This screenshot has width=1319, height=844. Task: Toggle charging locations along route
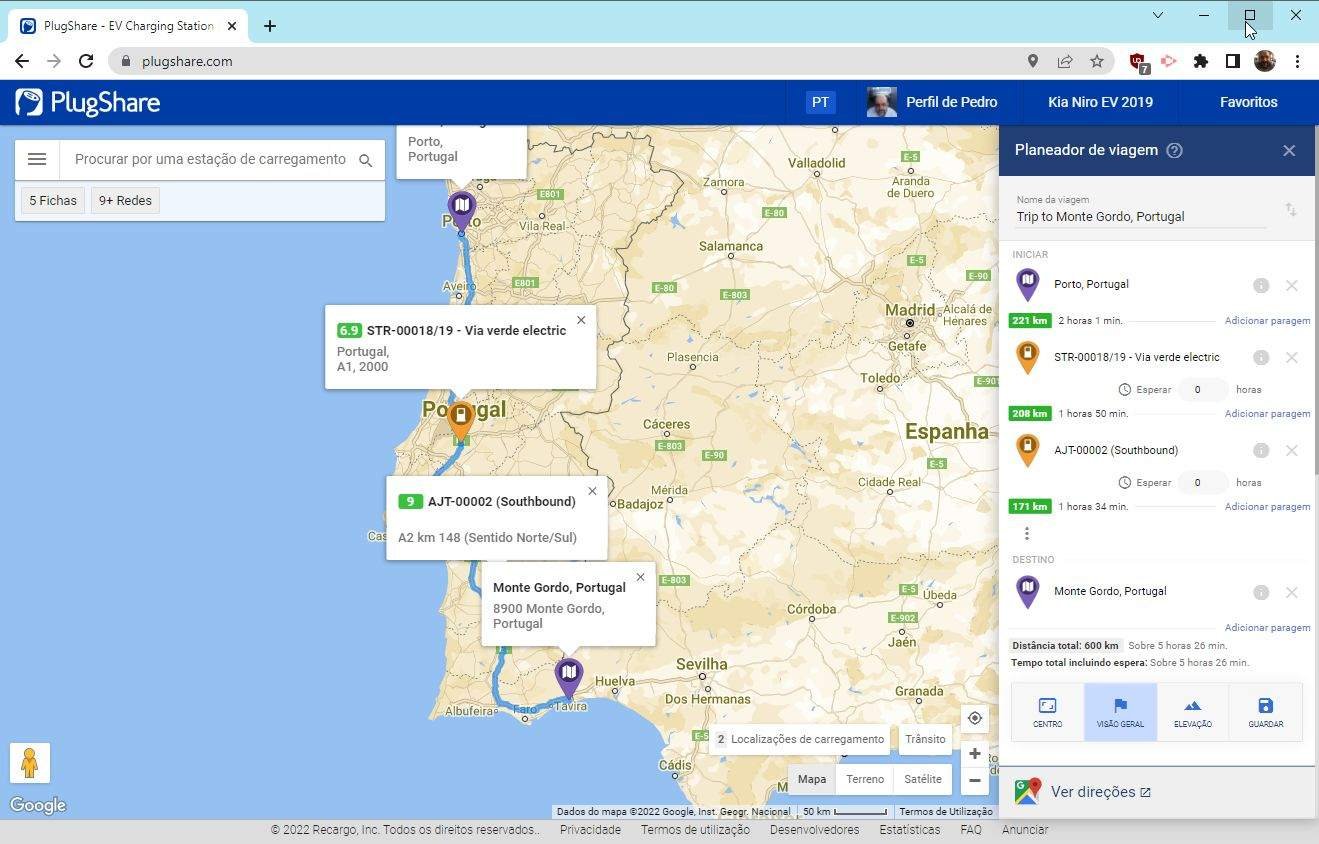pyautogui.click(x=799, y=739)
